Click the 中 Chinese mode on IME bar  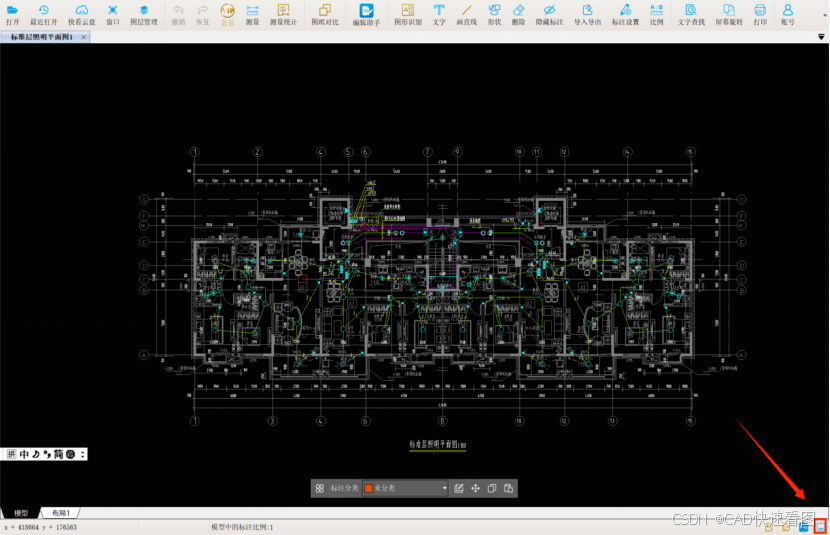pyautogui.click(x=24, y=454)
